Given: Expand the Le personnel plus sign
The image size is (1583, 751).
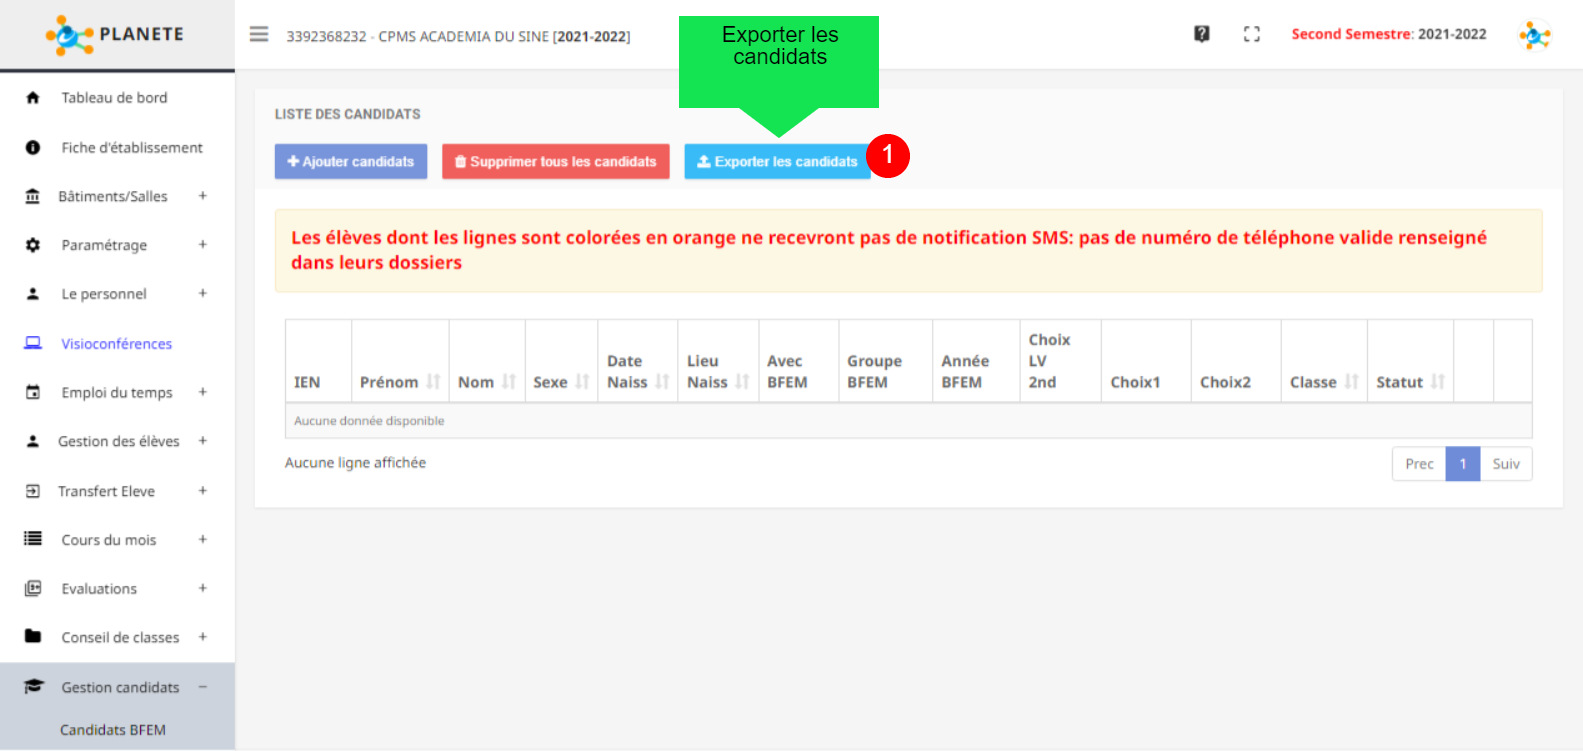Looking at the screenshot, I should (202, 294).
